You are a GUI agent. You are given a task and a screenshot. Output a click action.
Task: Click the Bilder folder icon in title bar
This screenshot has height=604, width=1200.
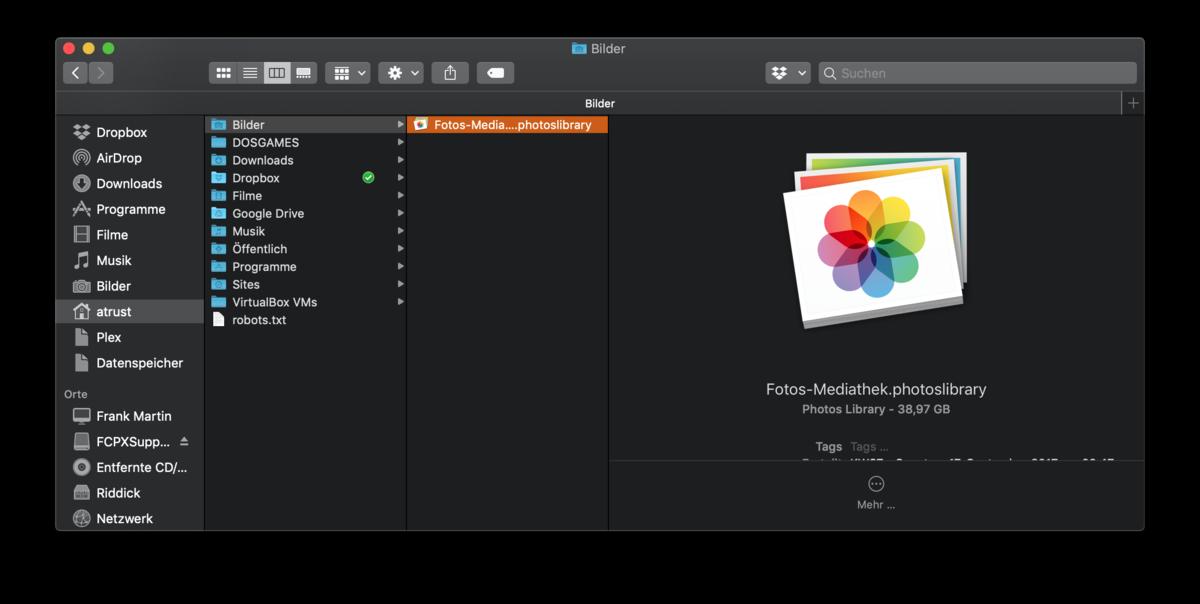pos(579,48)
